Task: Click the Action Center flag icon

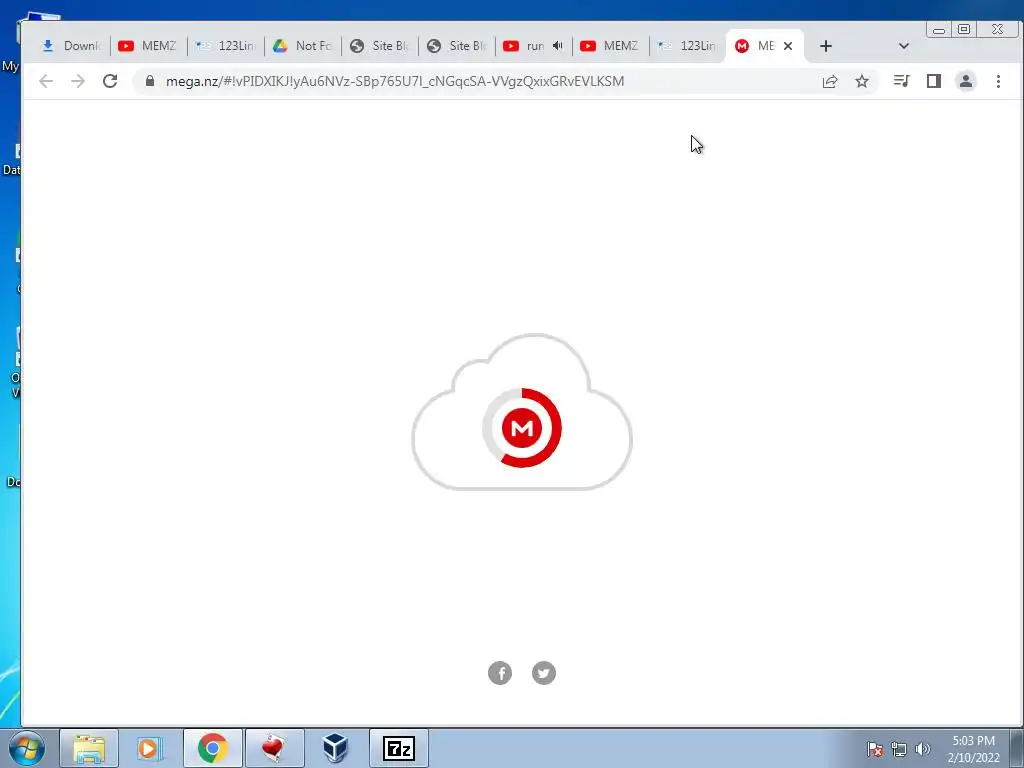Action: point(874,749)
